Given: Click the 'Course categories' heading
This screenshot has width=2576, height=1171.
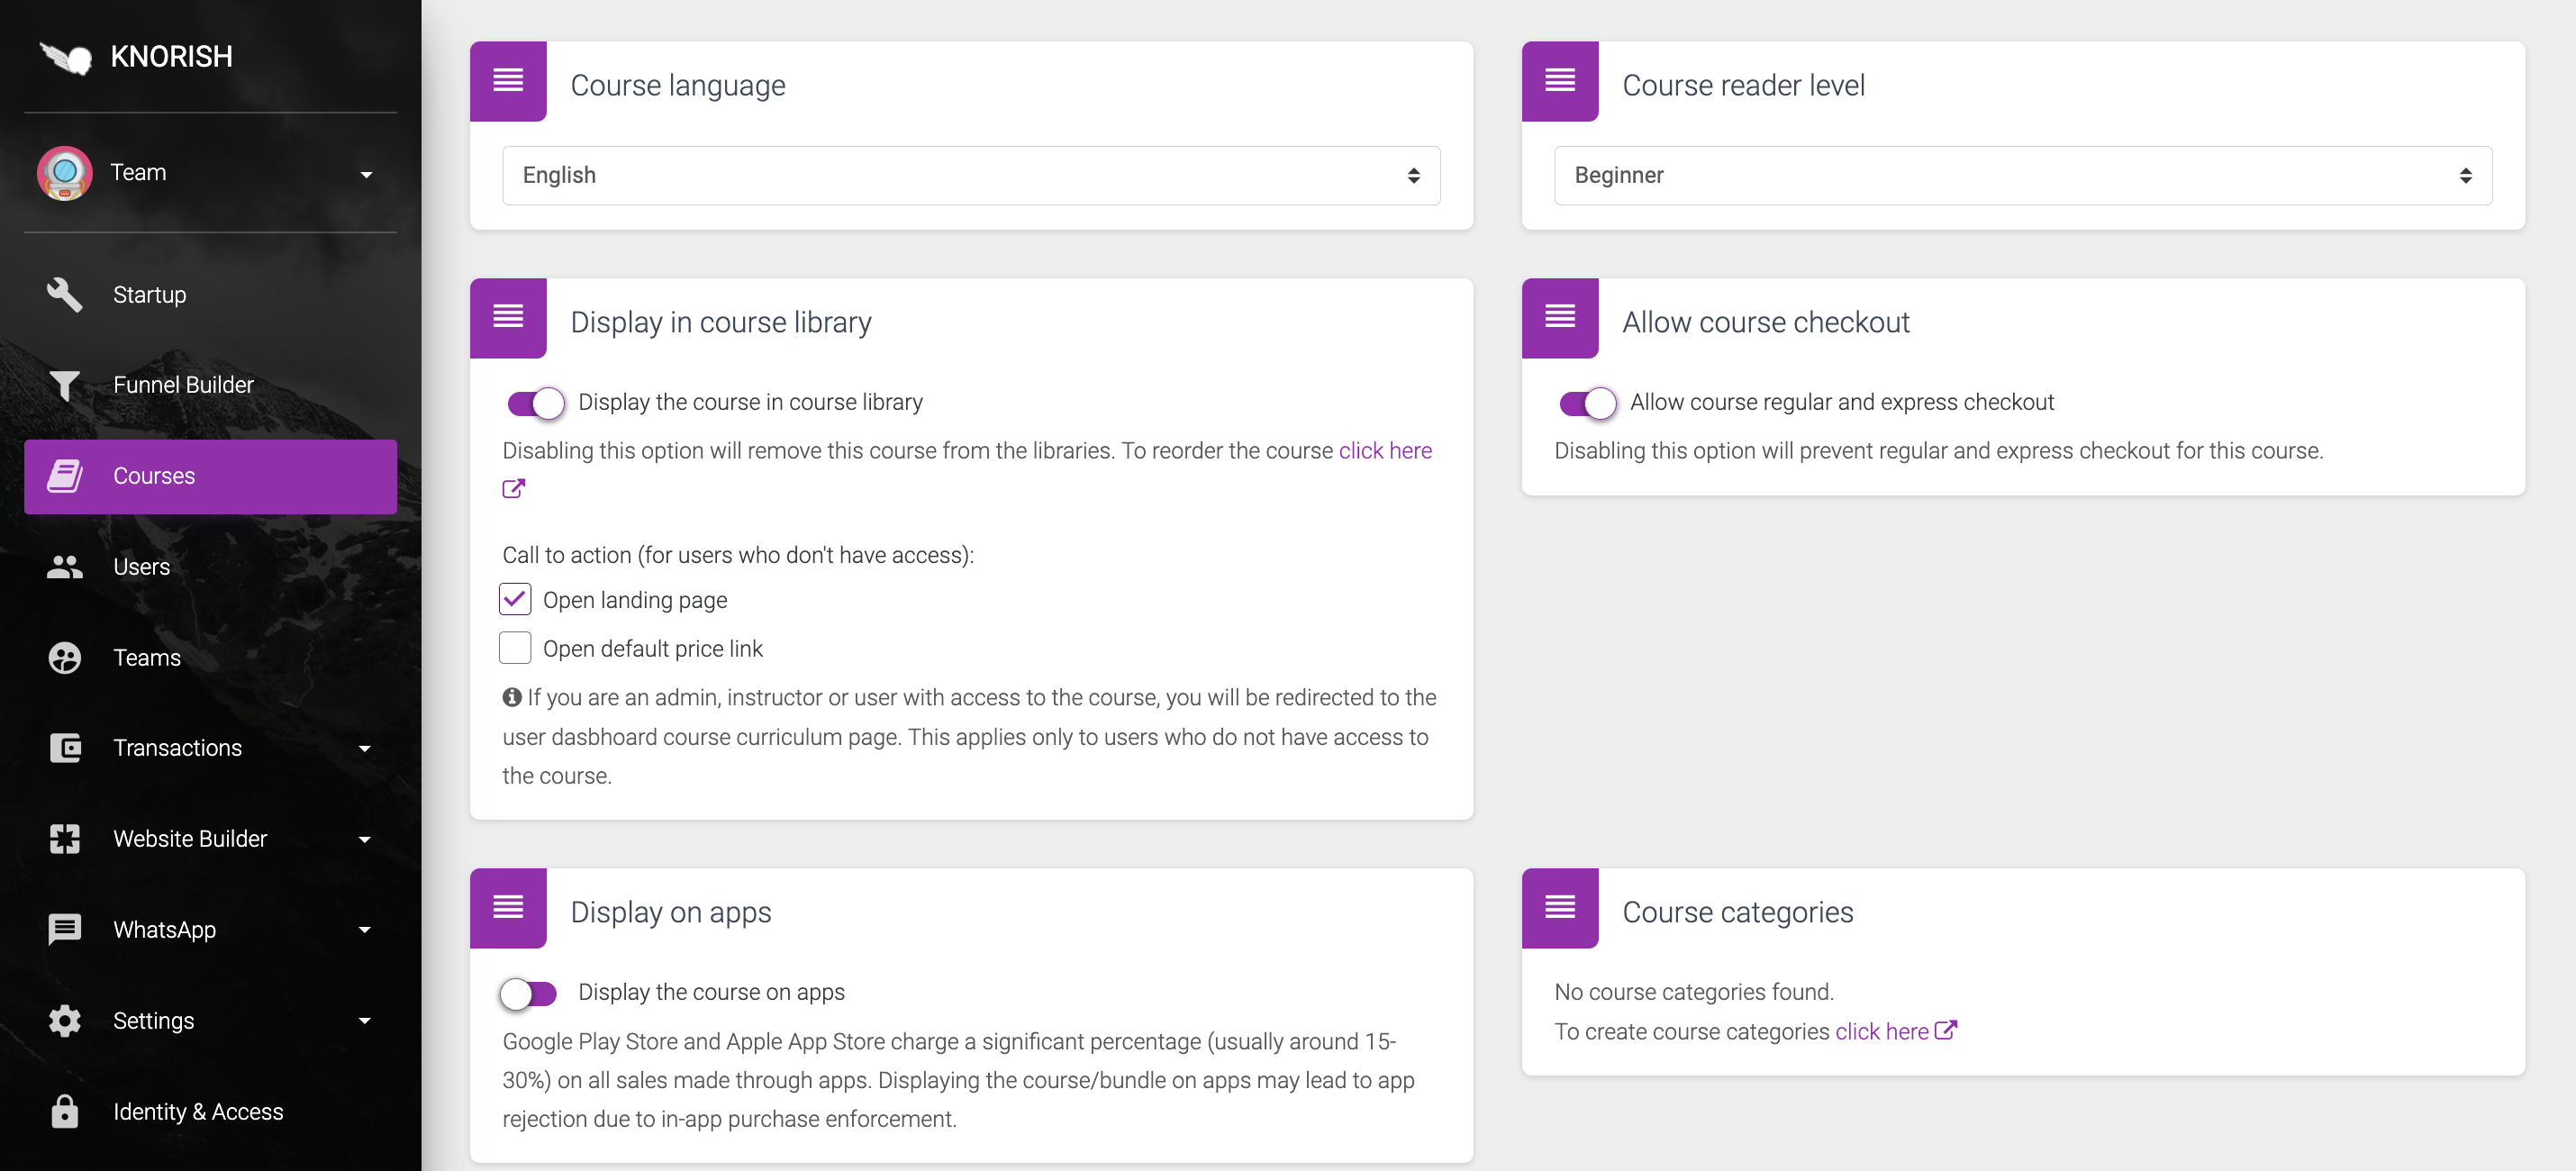Looking at the screenshot, I should pos(1738,913).
